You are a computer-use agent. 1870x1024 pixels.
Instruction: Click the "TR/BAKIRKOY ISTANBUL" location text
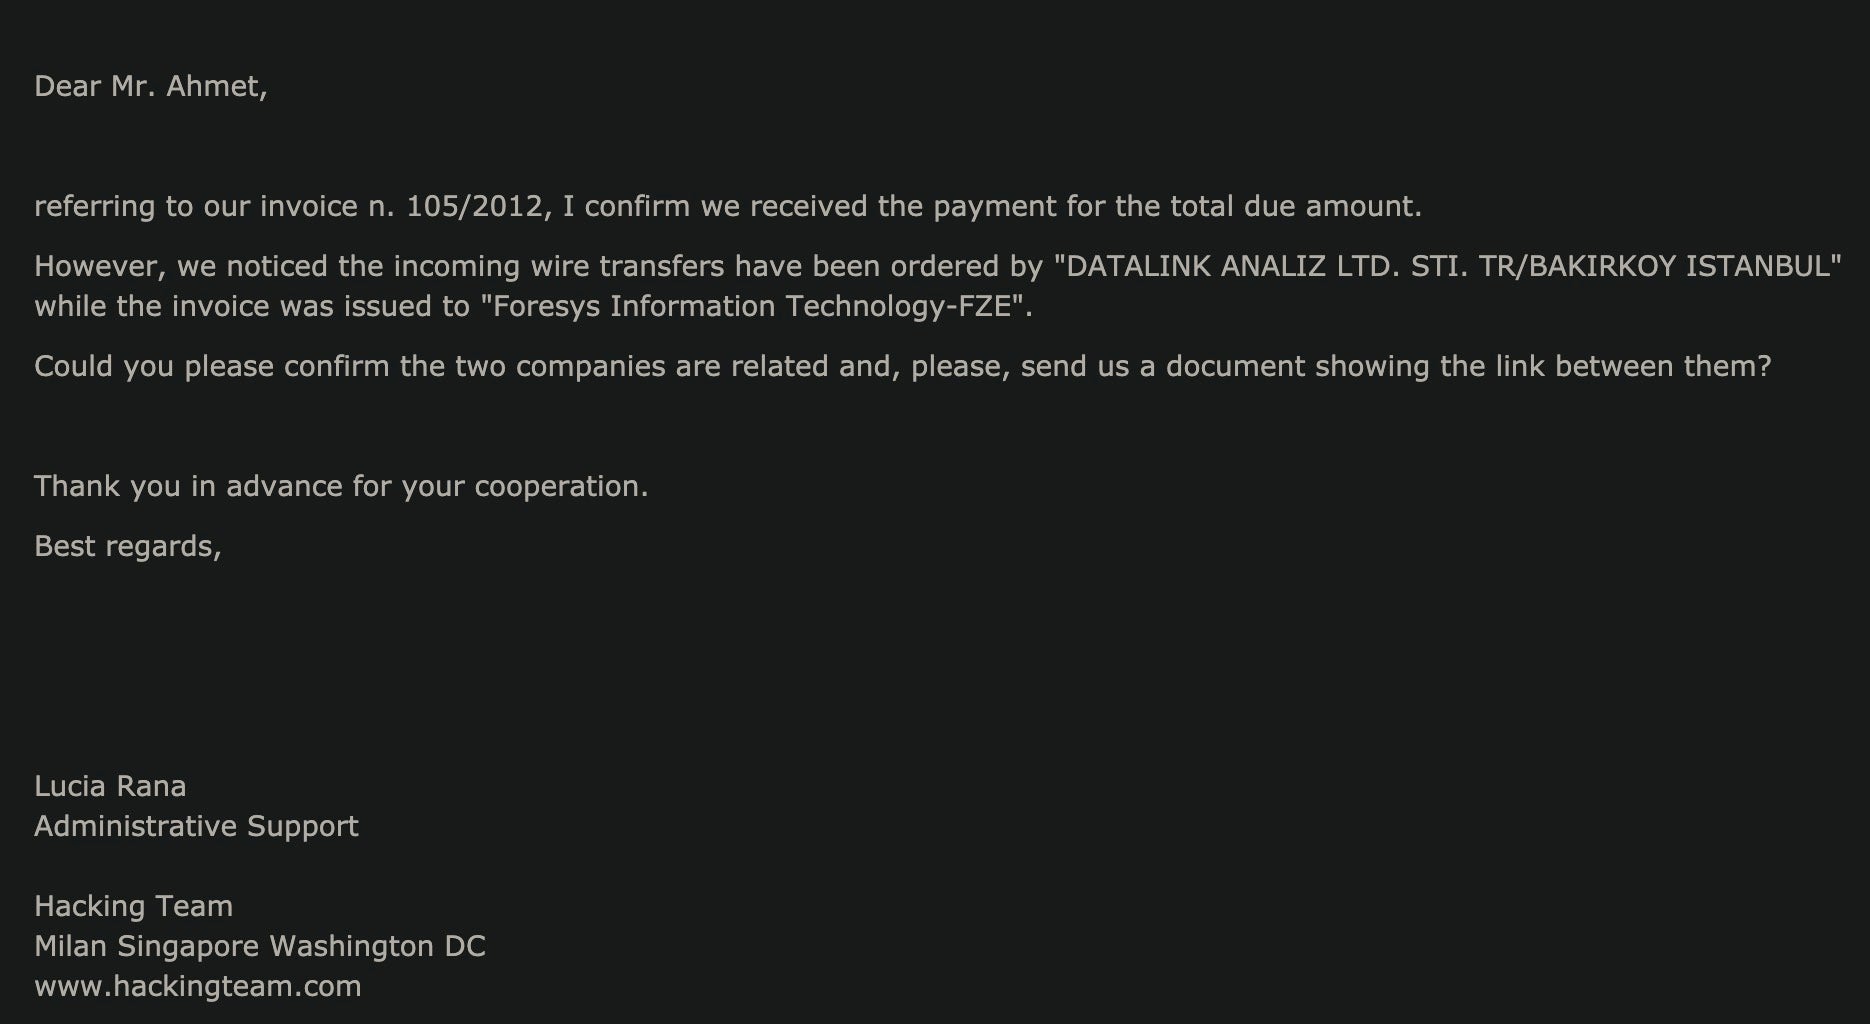(1656, 266)
